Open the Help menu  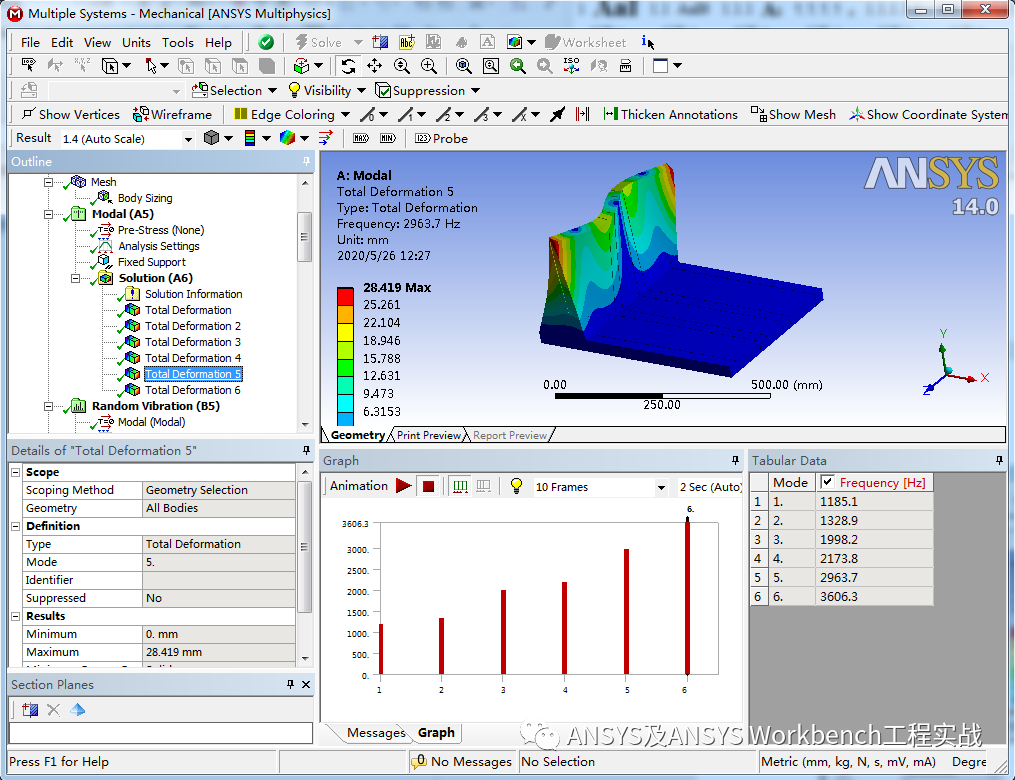pyautogui.click(x=218, y=43)
